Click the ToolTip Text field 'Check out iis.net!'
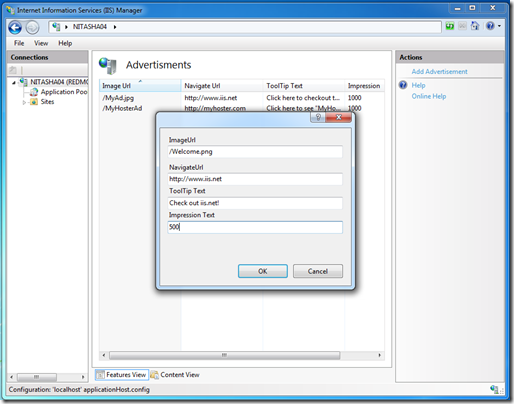Image resolution: width=514 pixels, height=404 pixels. tap(255, 203)
